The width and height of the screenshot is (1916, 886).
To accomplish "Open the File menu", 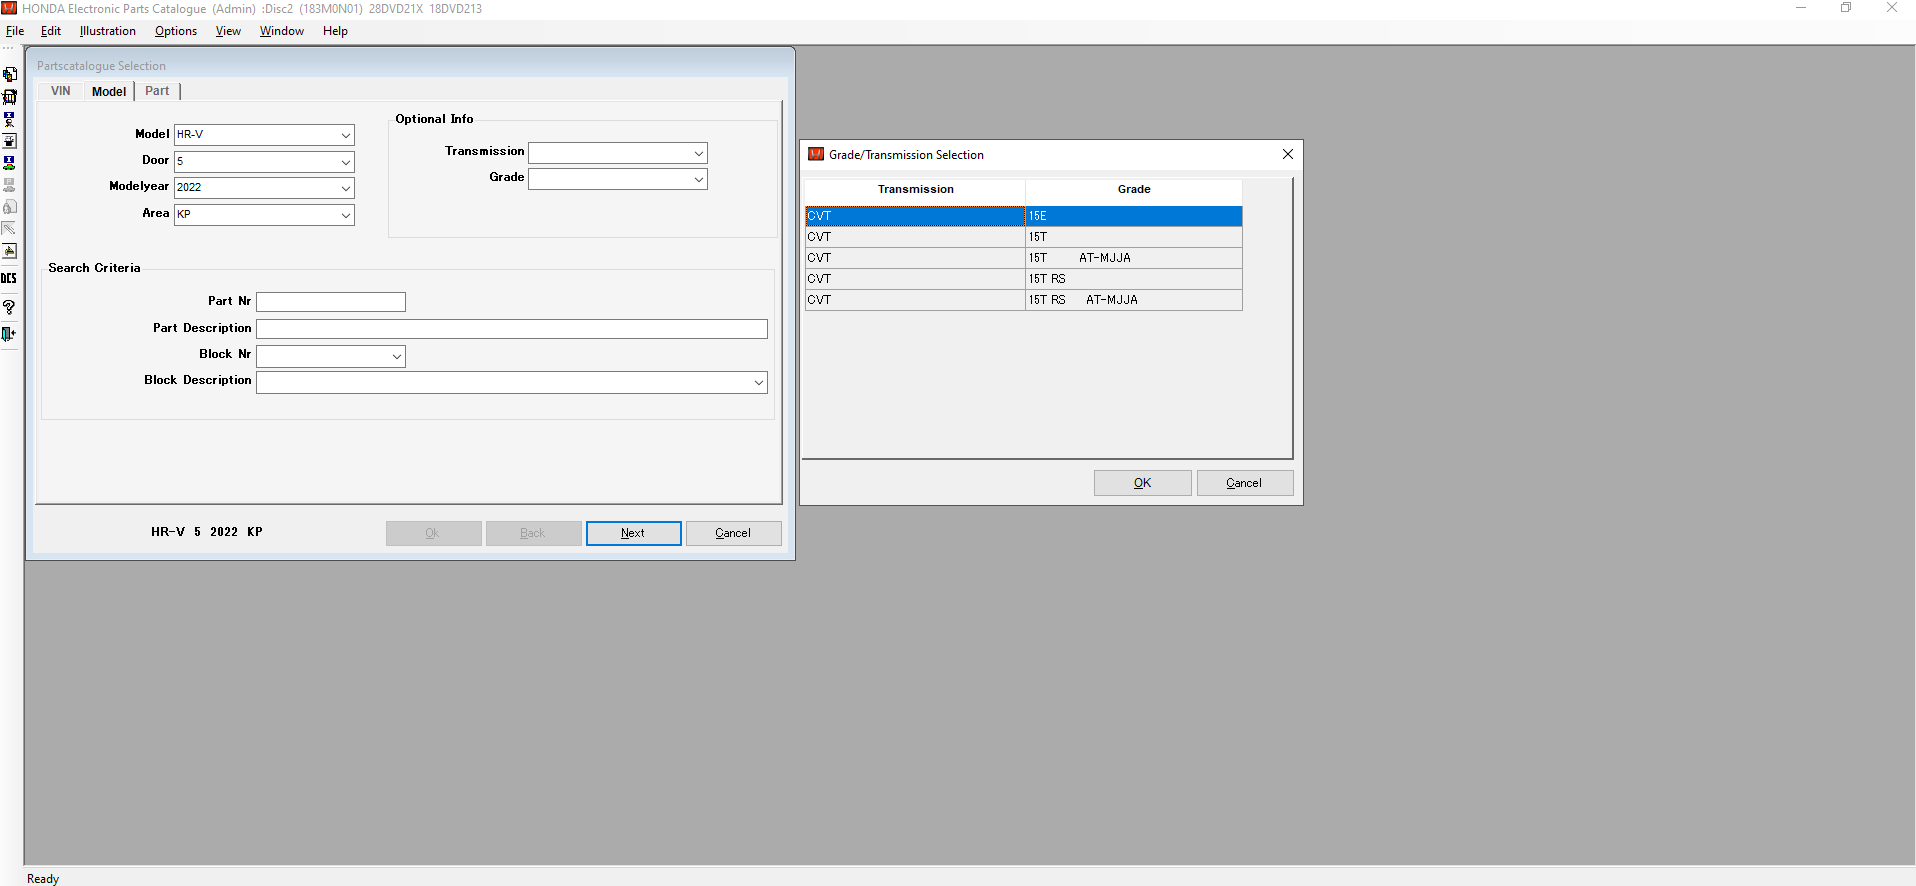I will (15, 31).
